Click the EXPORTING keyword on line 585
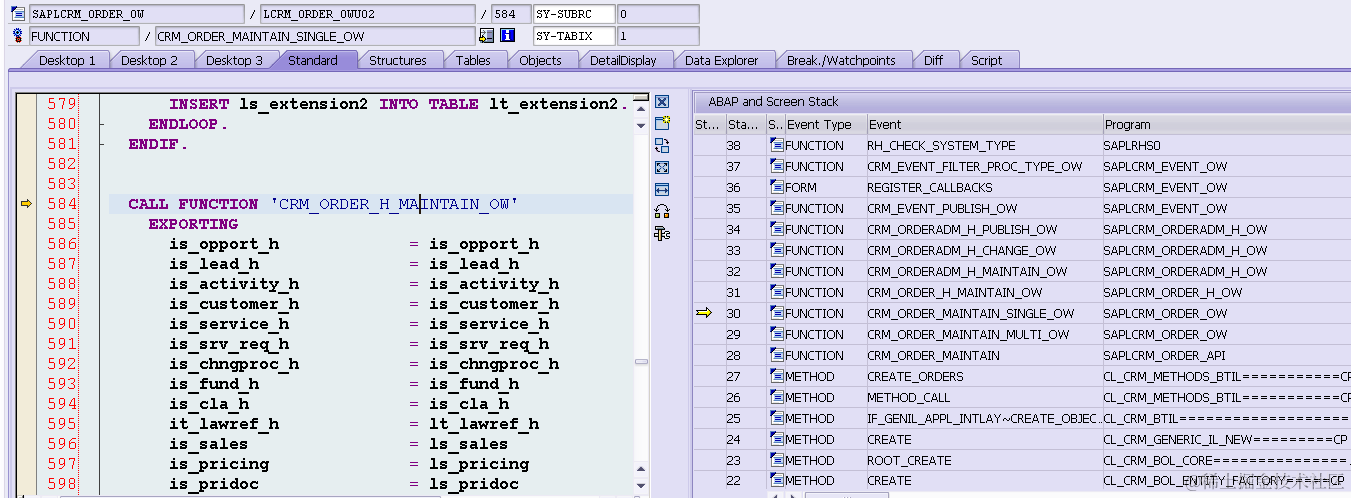Image resolution: width=1351 pixels, height=498 pixels. pyautogui.click(x=193, y=224)
